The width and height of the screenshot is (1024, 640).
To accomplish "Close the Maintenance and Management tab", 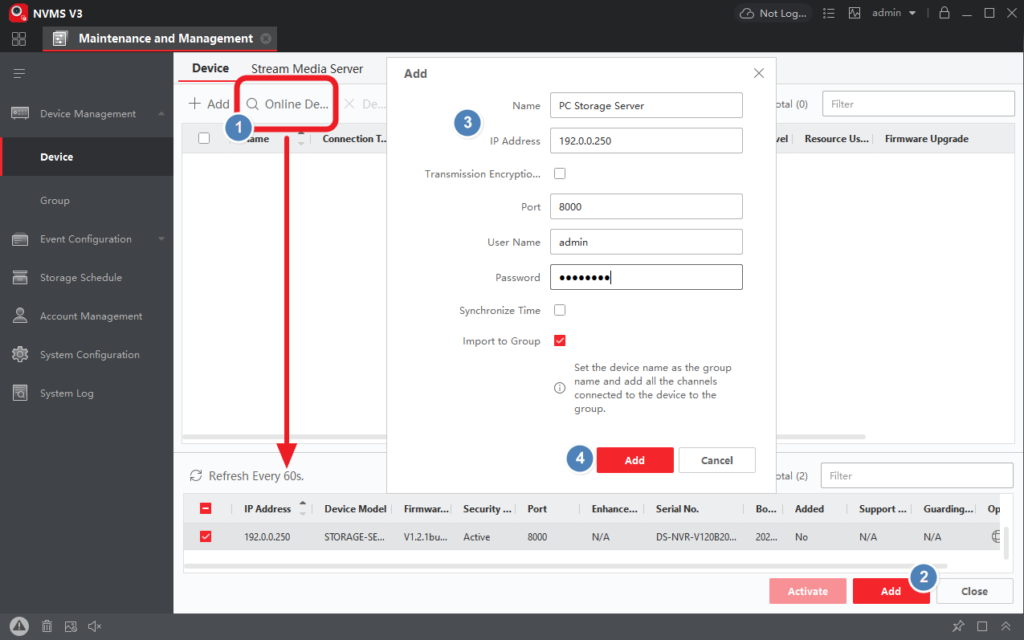I will click(266, 39).
